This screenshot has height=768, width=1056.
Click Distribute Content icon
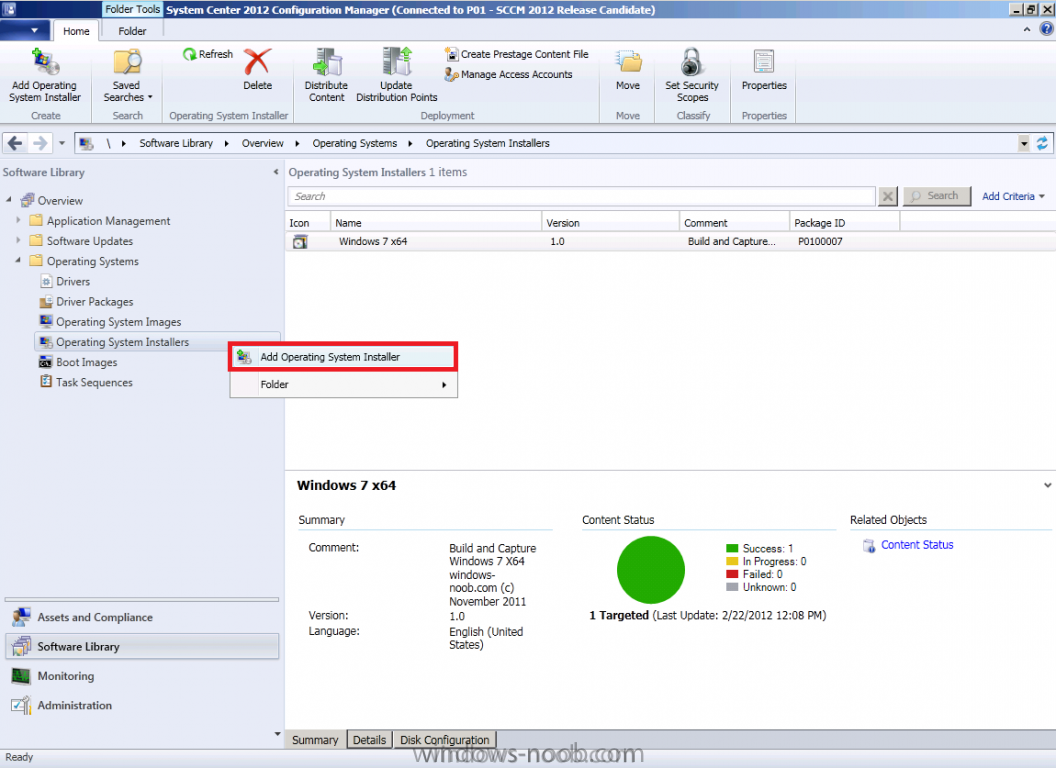[327, 61]
